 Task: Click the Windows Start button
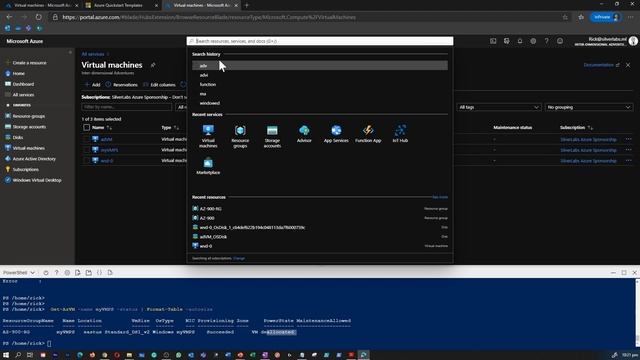(6, 355)
